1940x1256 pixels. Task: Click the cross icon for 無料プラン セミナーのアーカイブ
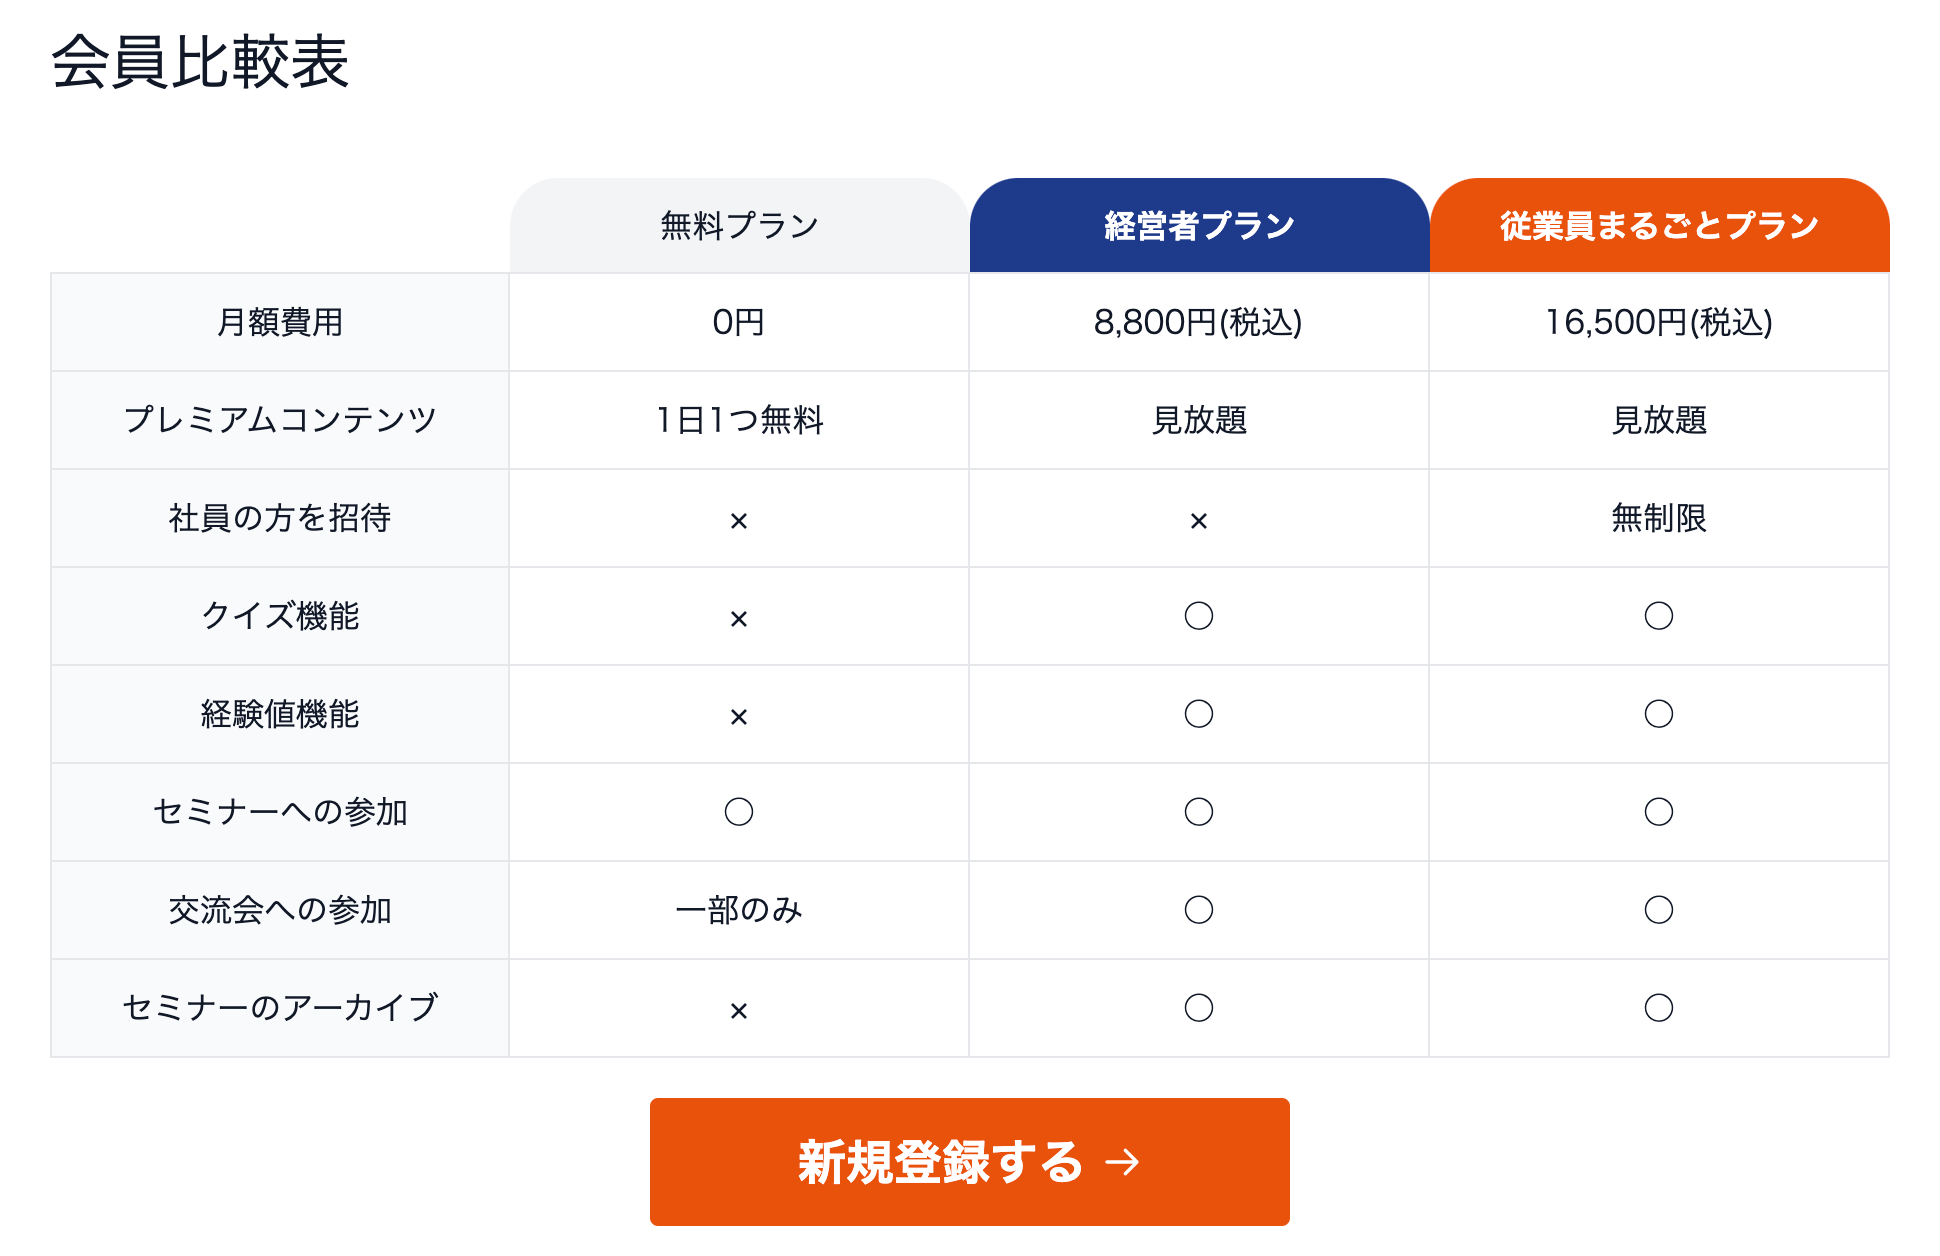(x=739, y=1011)
